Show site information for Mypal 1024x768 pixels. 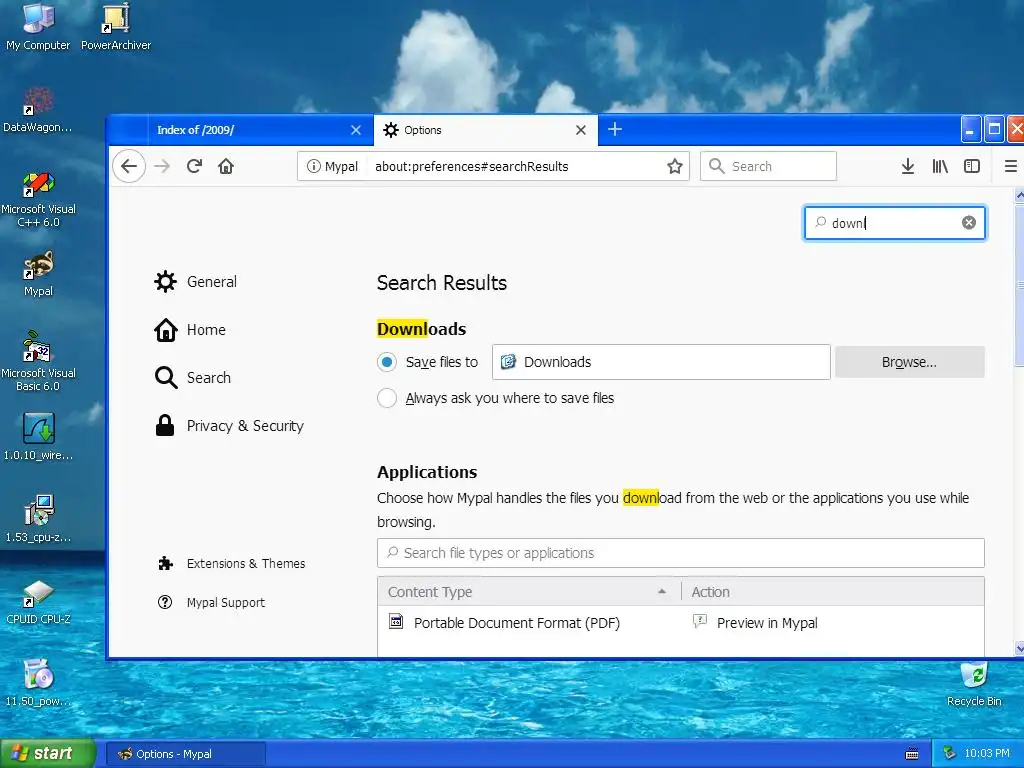[x=332, y=167]
